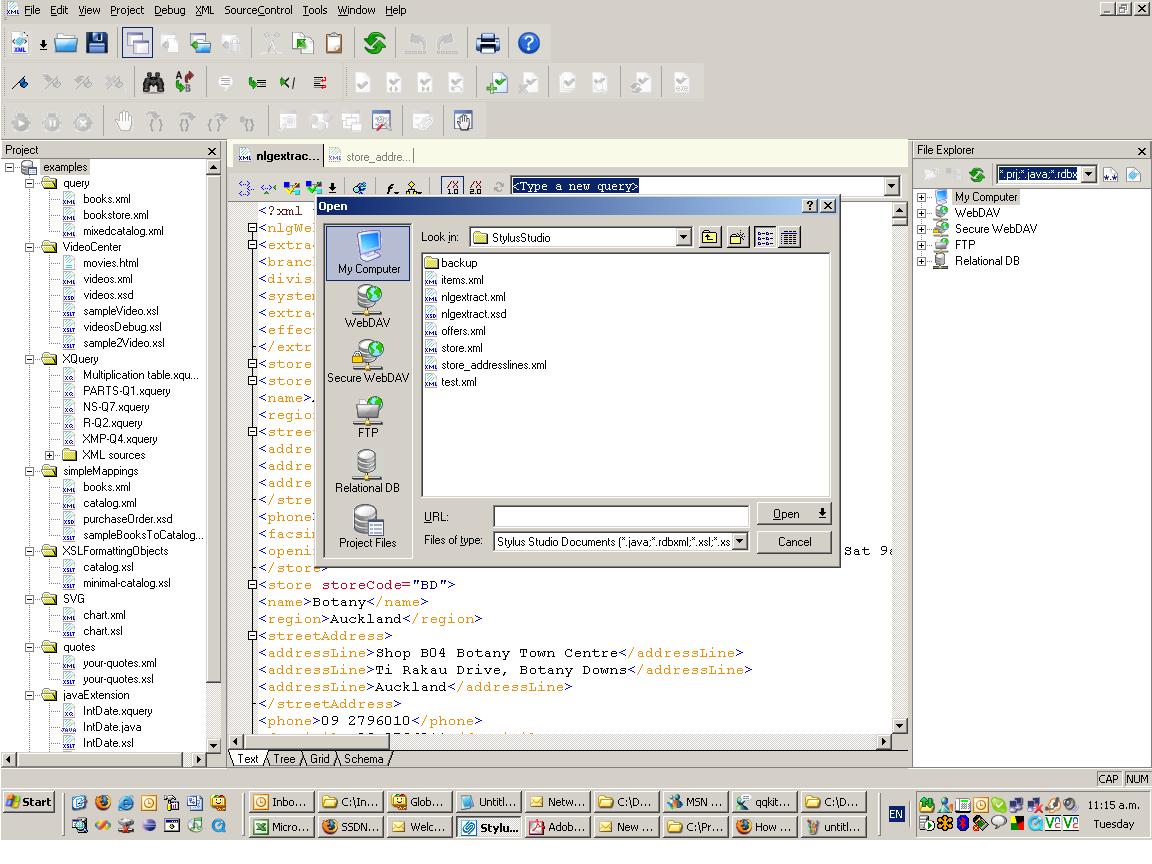The width and height of the screenshot is (1152, 864).
Task: Click the blue Help question mark icon
Action: [x=529, y=43]
